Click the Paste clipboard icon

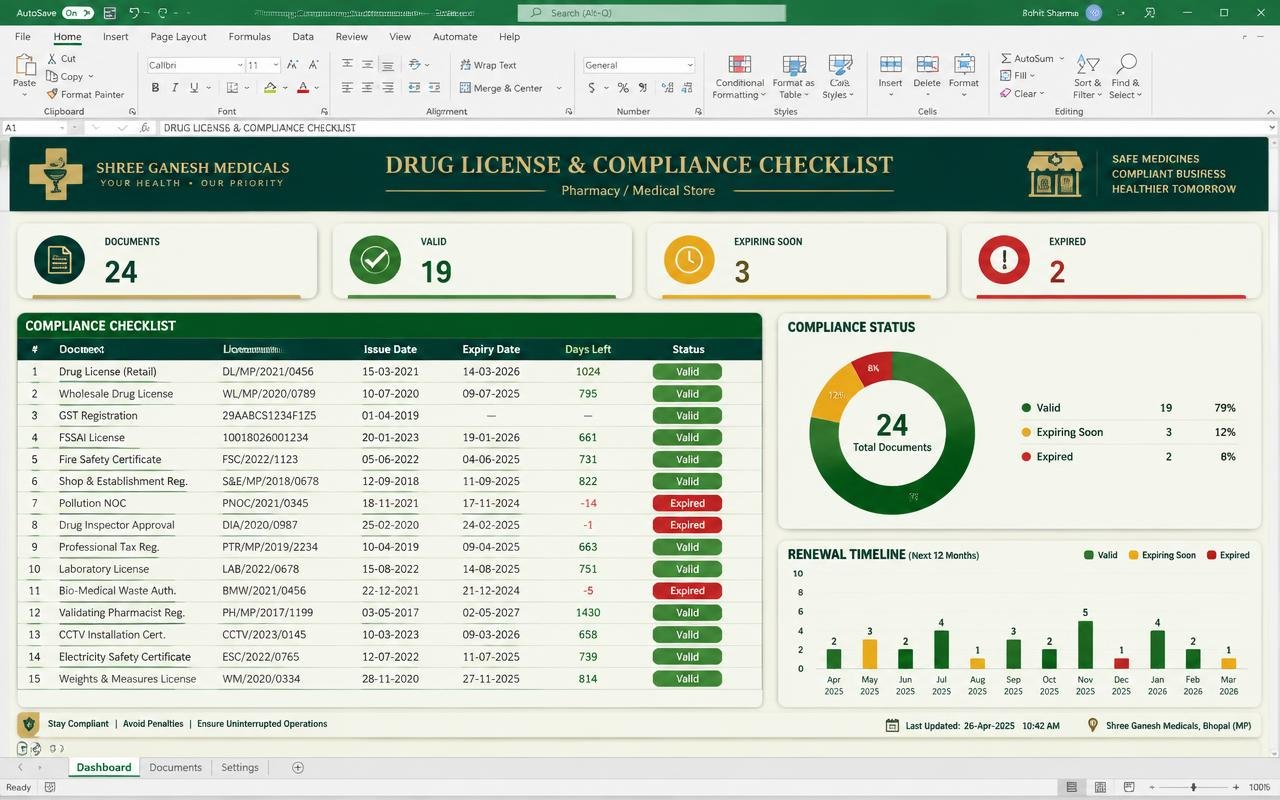point(24,66)
